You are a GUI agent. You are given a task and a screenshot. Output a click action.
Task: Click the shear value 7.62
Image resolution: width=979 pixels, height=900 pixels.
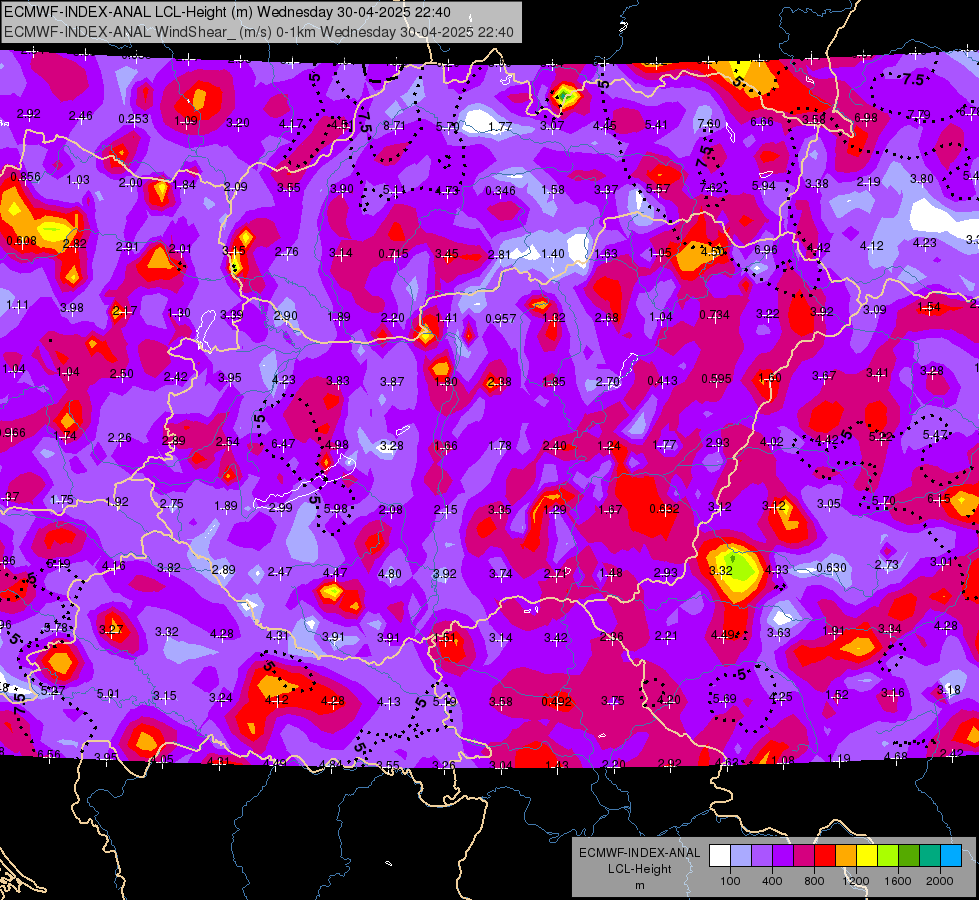point(711,187)
